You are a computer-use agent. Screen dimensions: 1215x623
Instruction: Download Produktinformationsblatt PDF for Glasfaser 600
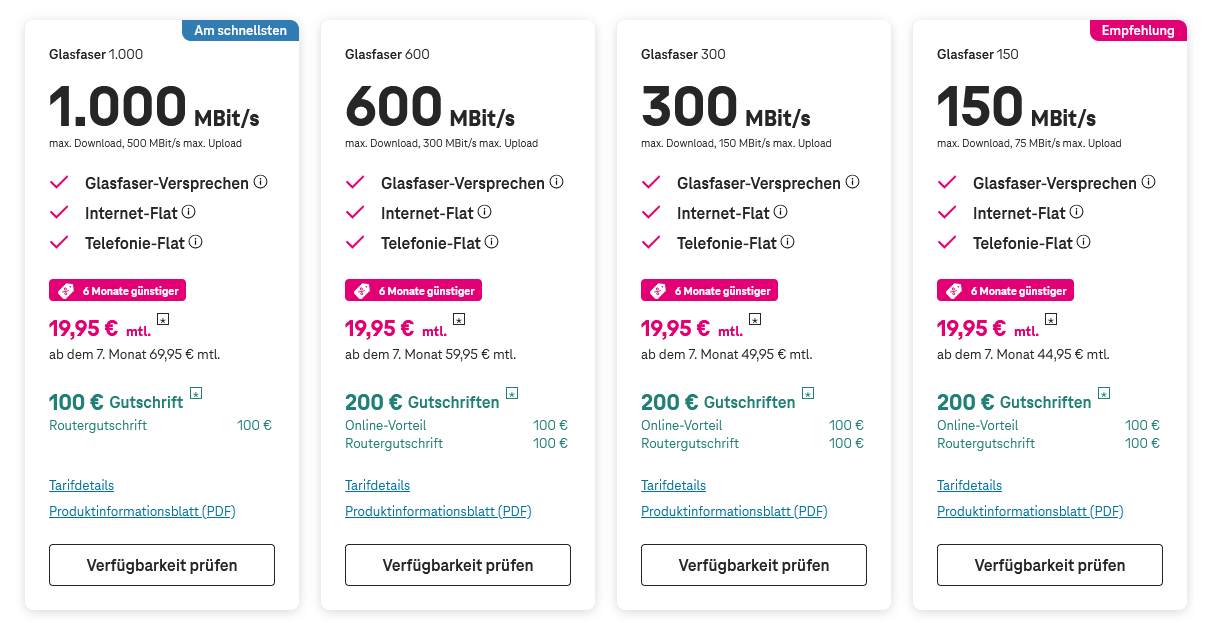(x=438, y=511)
